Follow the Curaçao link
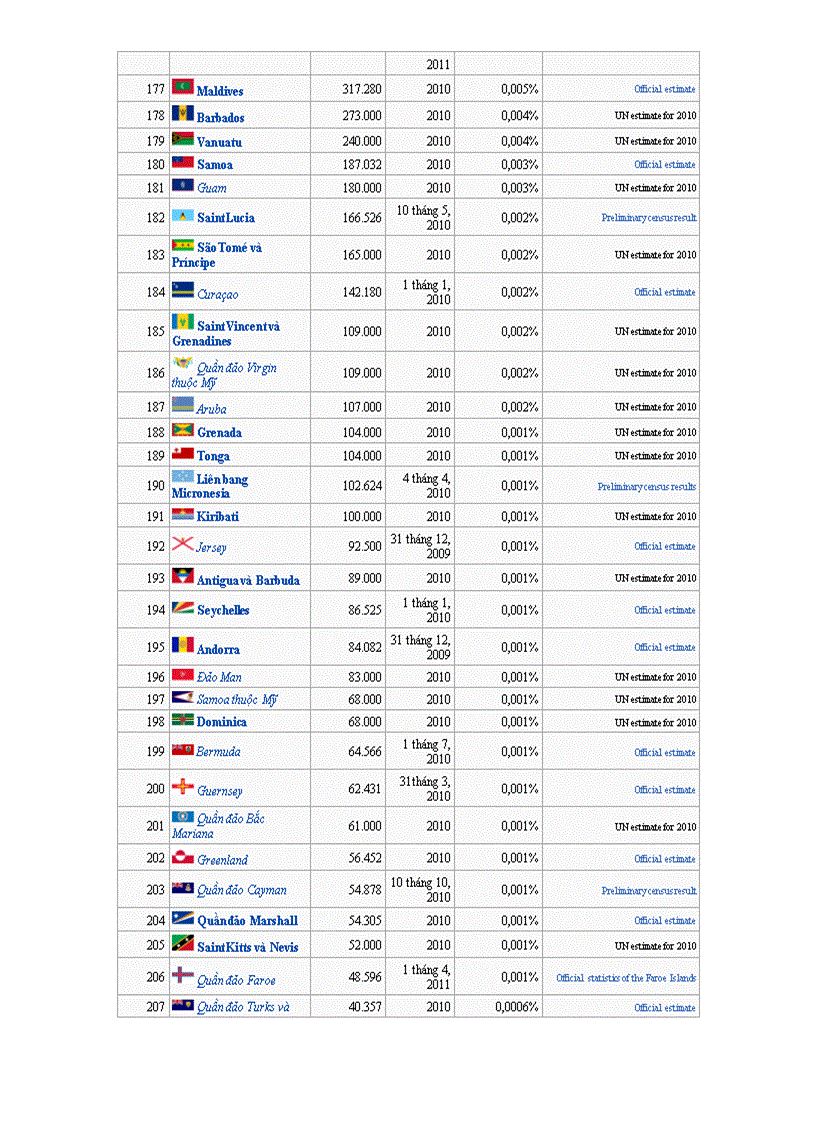 [218, 294]
